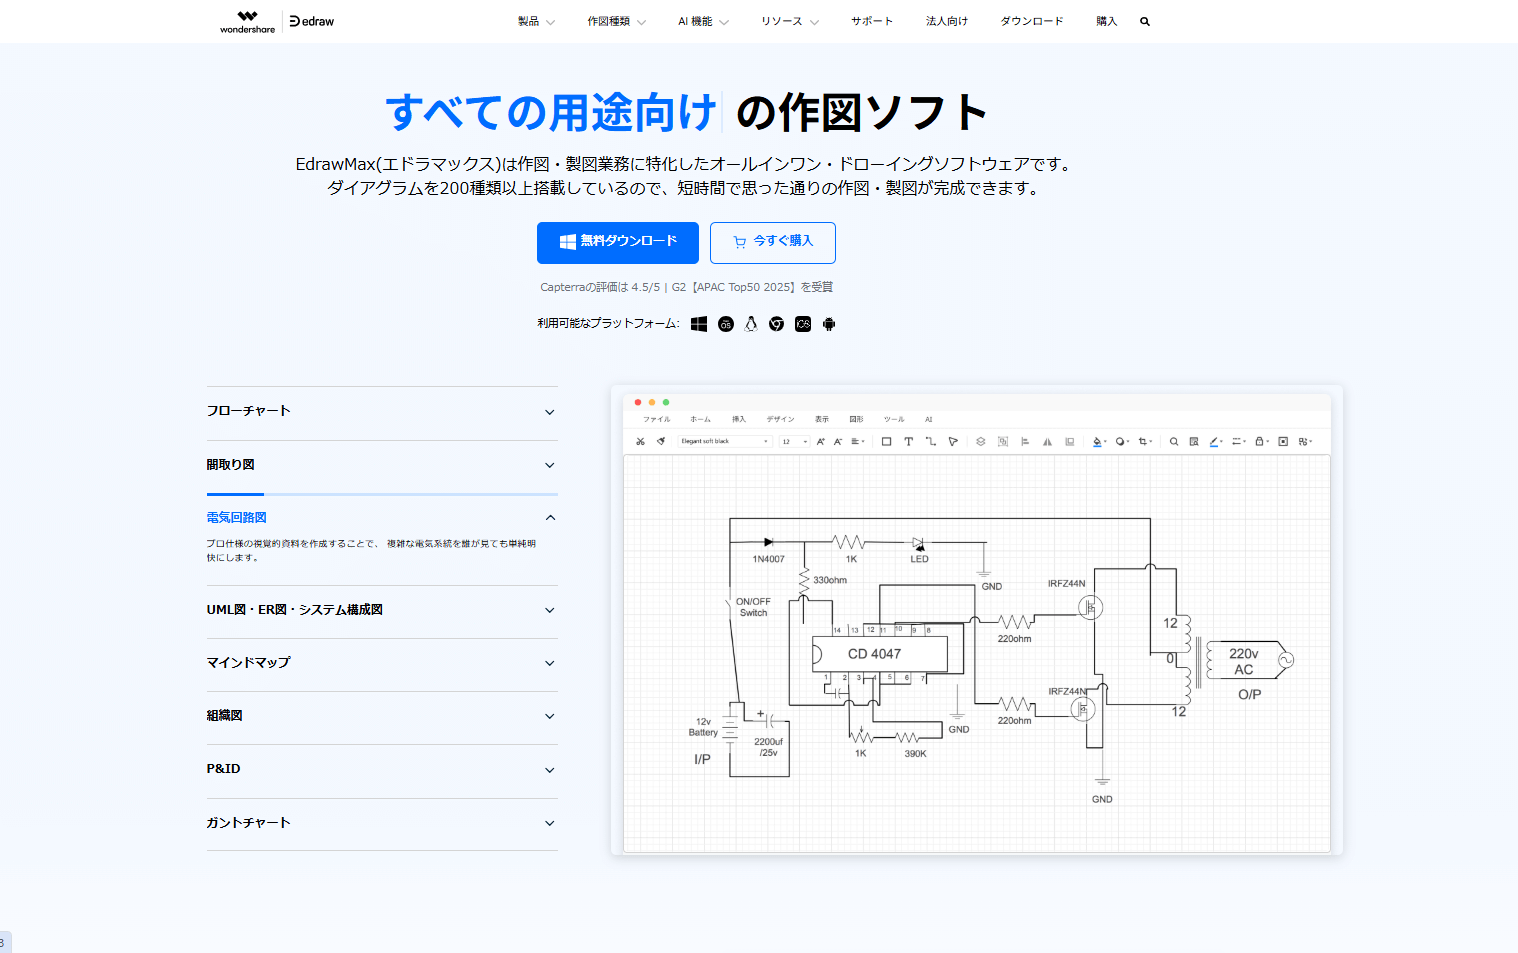Click the 挿入 tab in the editor preview

[739, 419]
